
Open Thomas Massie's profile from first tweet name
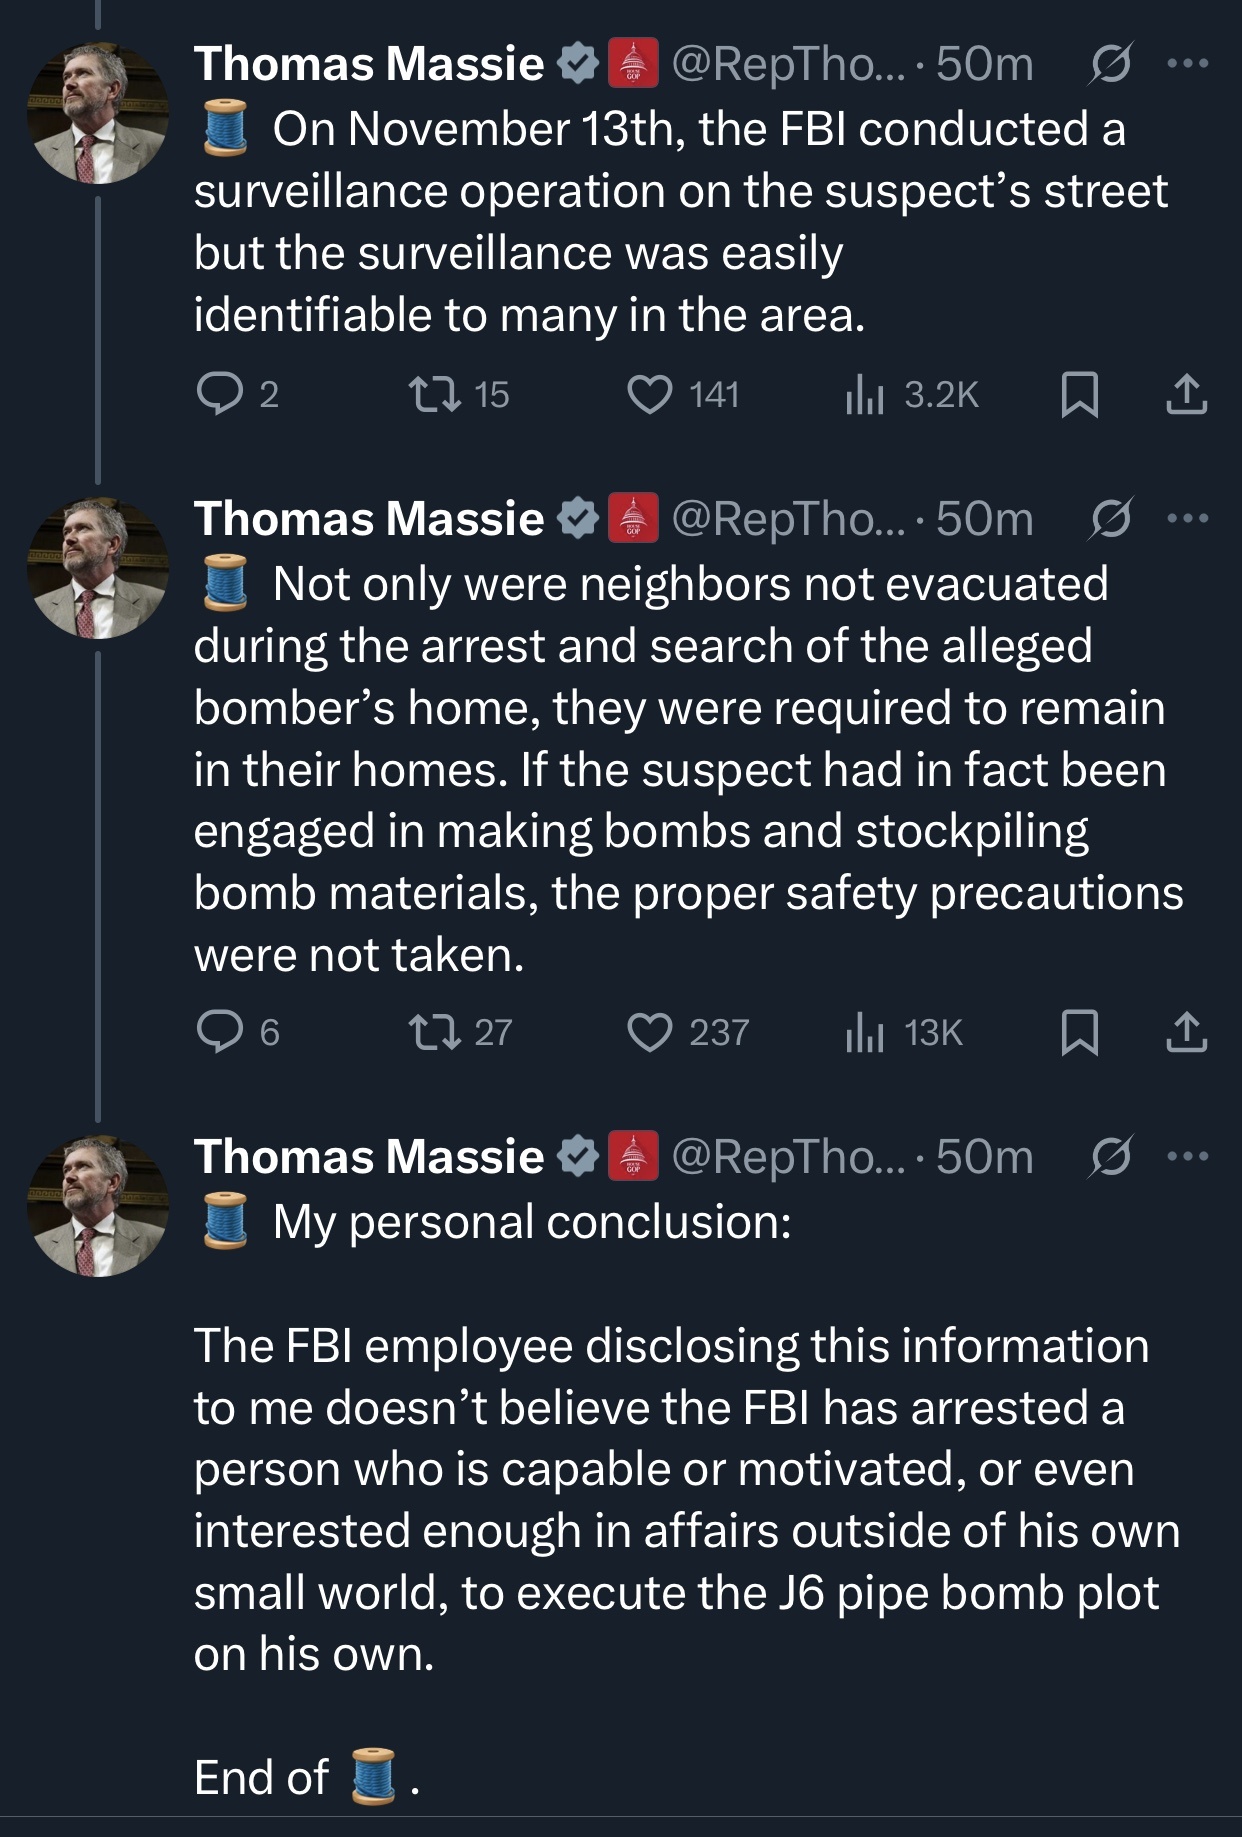(x=368, y=64)
